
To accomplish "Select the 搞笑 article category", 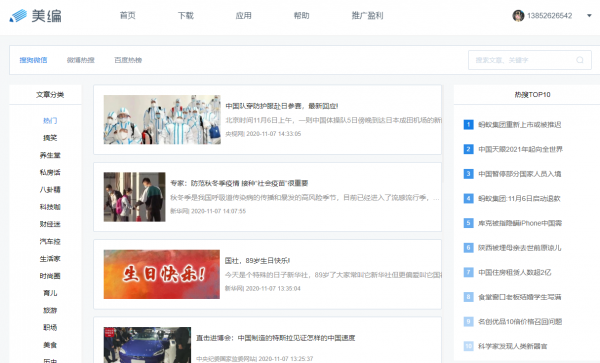I will click(x=50, y=138).
